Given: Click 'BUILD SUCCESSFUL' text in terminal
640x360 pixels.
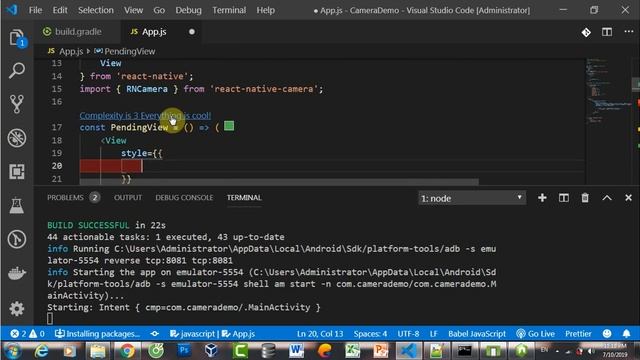Looking at the screenshot, I should [x=88, y=225].
